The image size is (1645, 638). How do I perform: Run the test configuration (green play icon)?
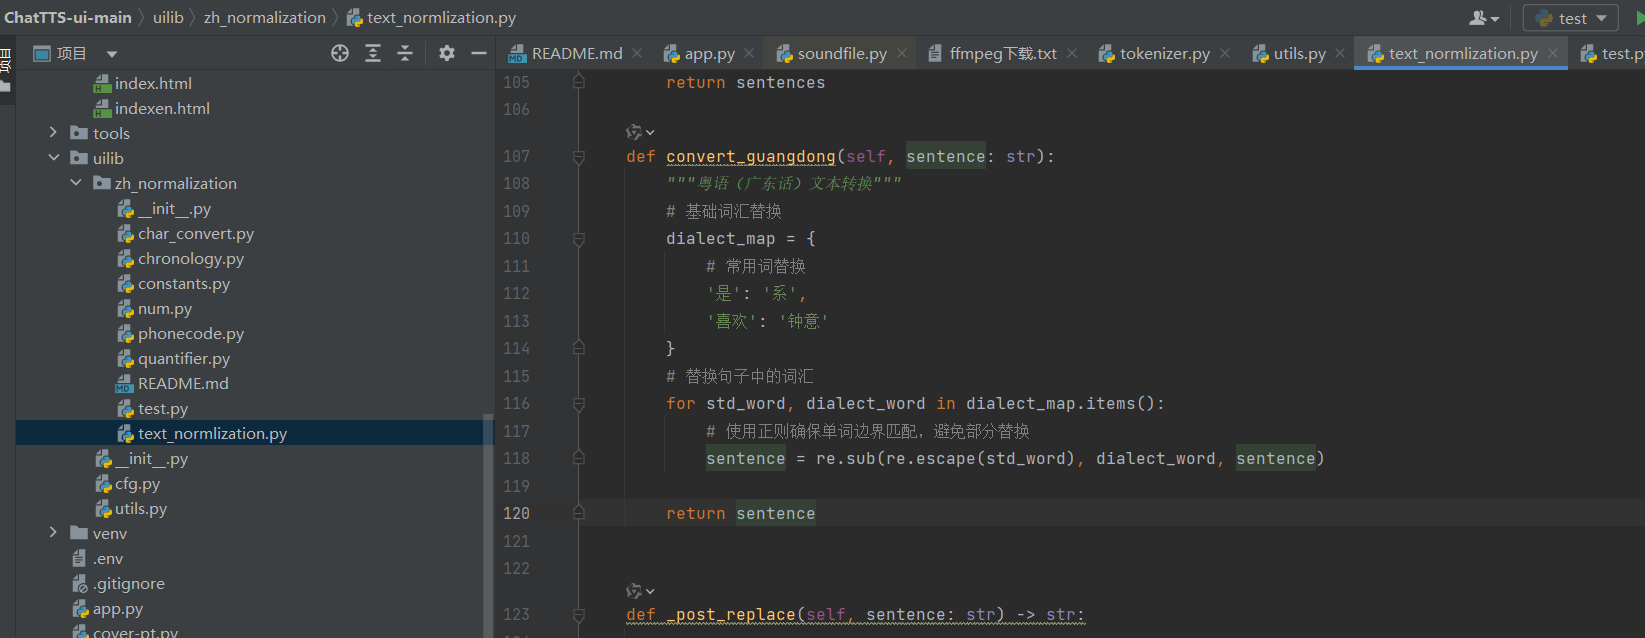click(x=1640, y=18)
